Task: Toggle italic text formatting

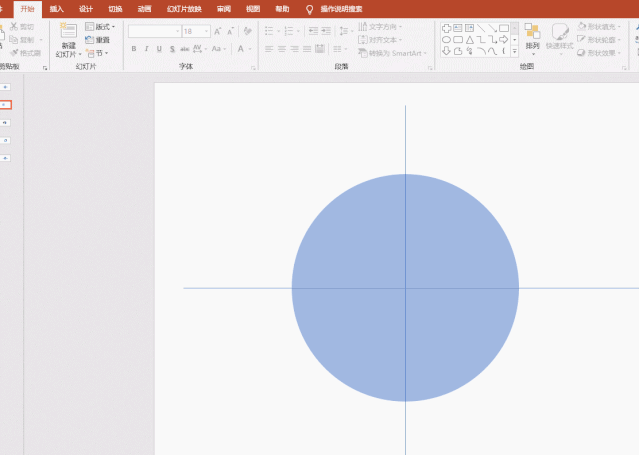Action: 147,49
